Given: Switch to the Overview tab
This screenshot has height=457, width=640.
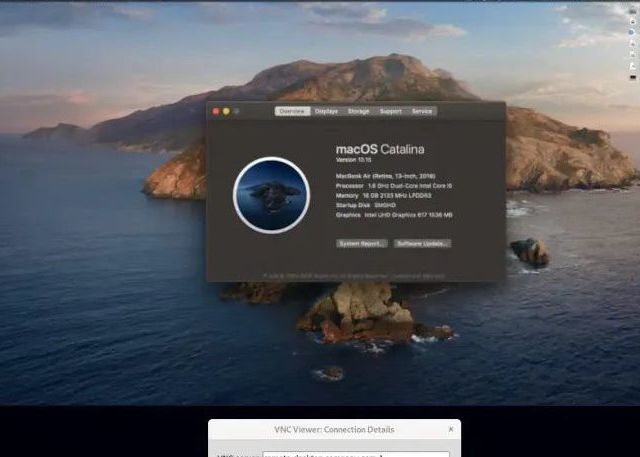Looking at the screenshot, I should tap(291, 111).
